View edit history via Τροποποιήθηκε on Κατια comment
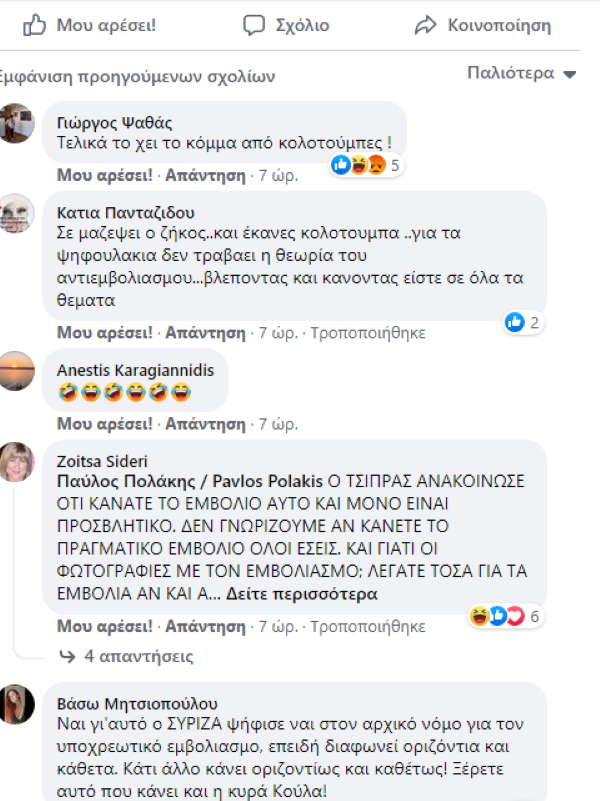The width and height of the screenshot is (600, 801). click(x=368, y=333)
